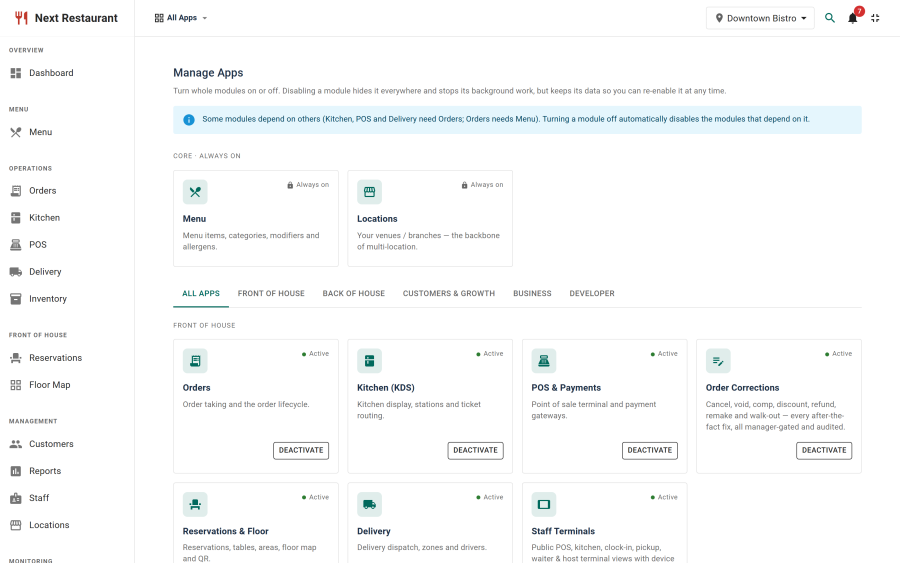Click the Orders app card icon
The width and height of the screenshot is (900, 563).
click(x=195, y=360)
